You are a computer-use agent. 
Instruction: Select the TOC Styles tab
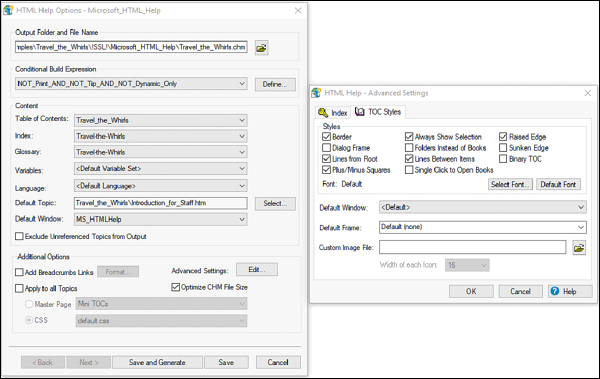(378, 112)
